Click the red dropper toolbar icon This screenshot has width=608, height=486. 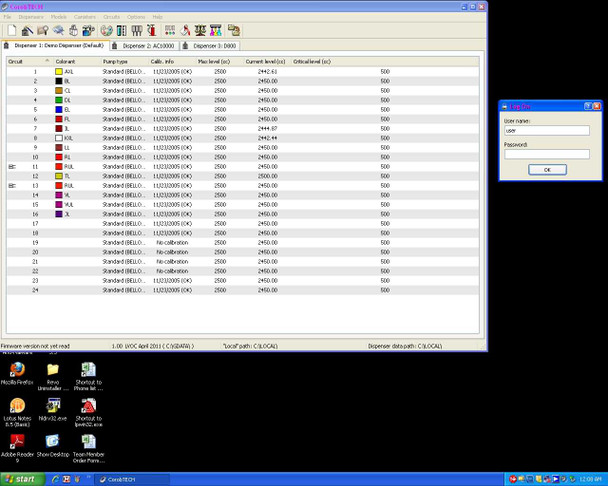[185, 30]
